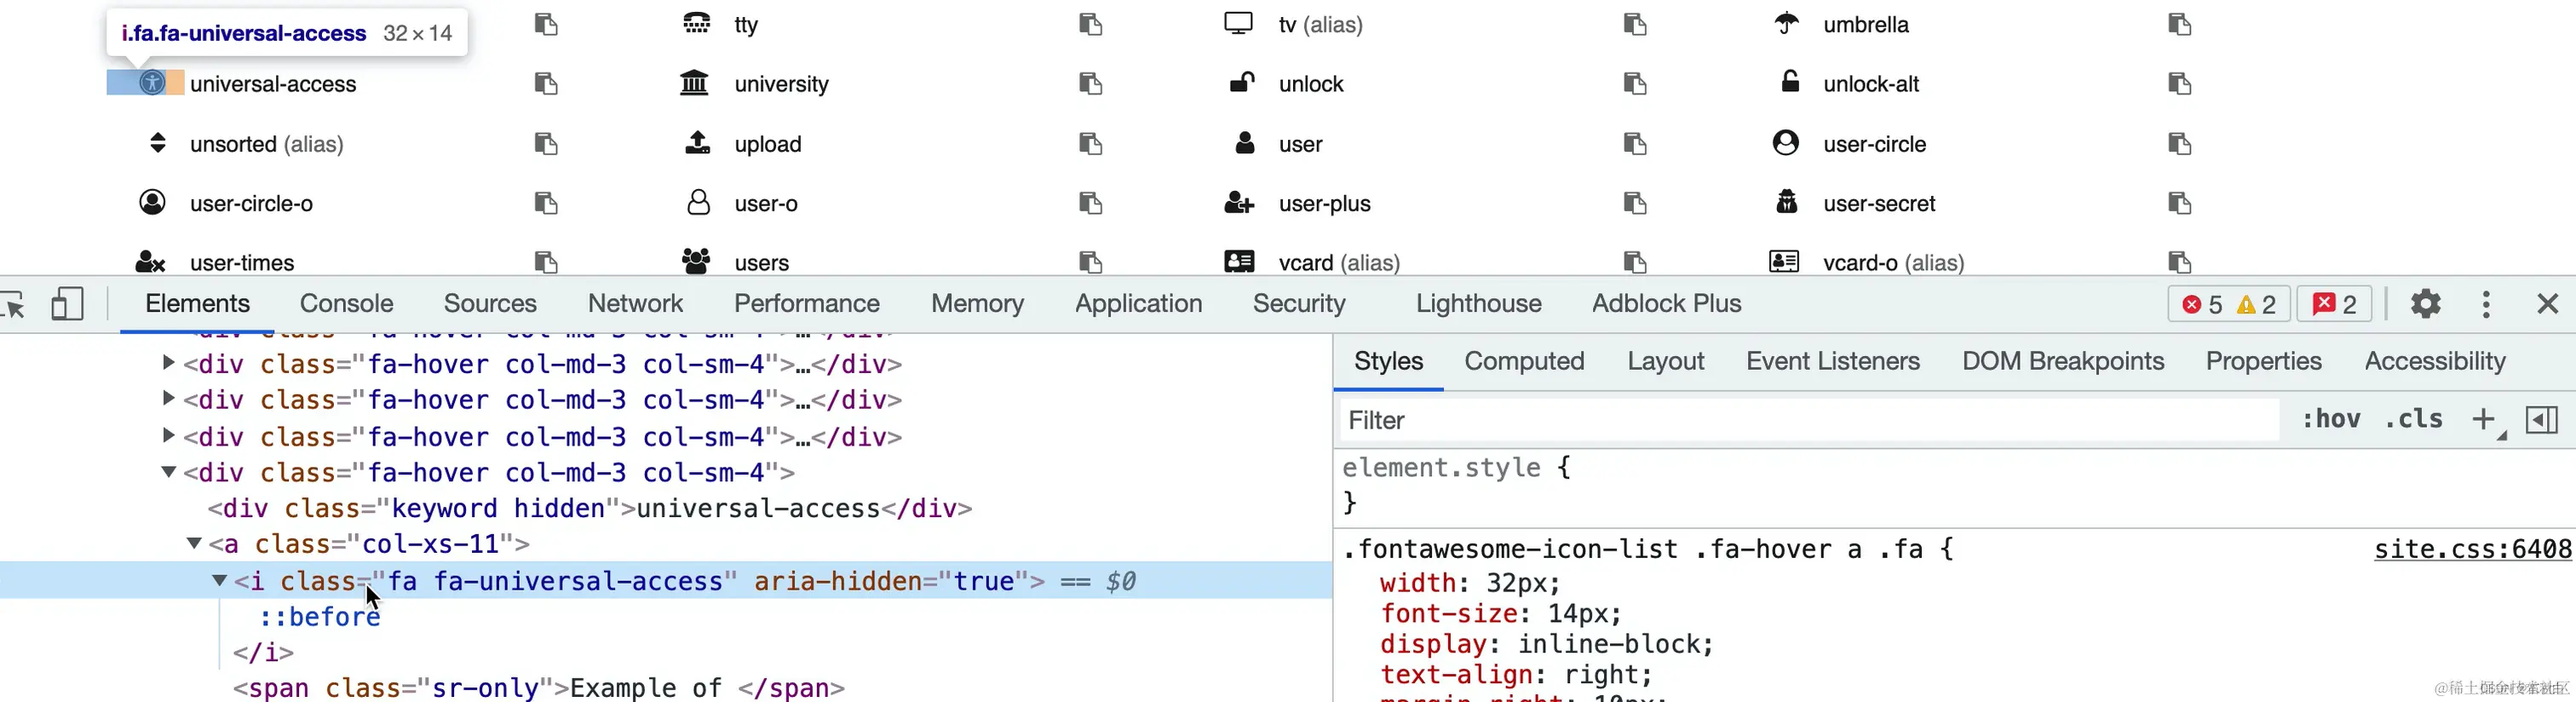Open DevTools three-dot more menu
The height and width of the screenshot is (702, 2576).
pyautogui.click(x=2486, y=303)
